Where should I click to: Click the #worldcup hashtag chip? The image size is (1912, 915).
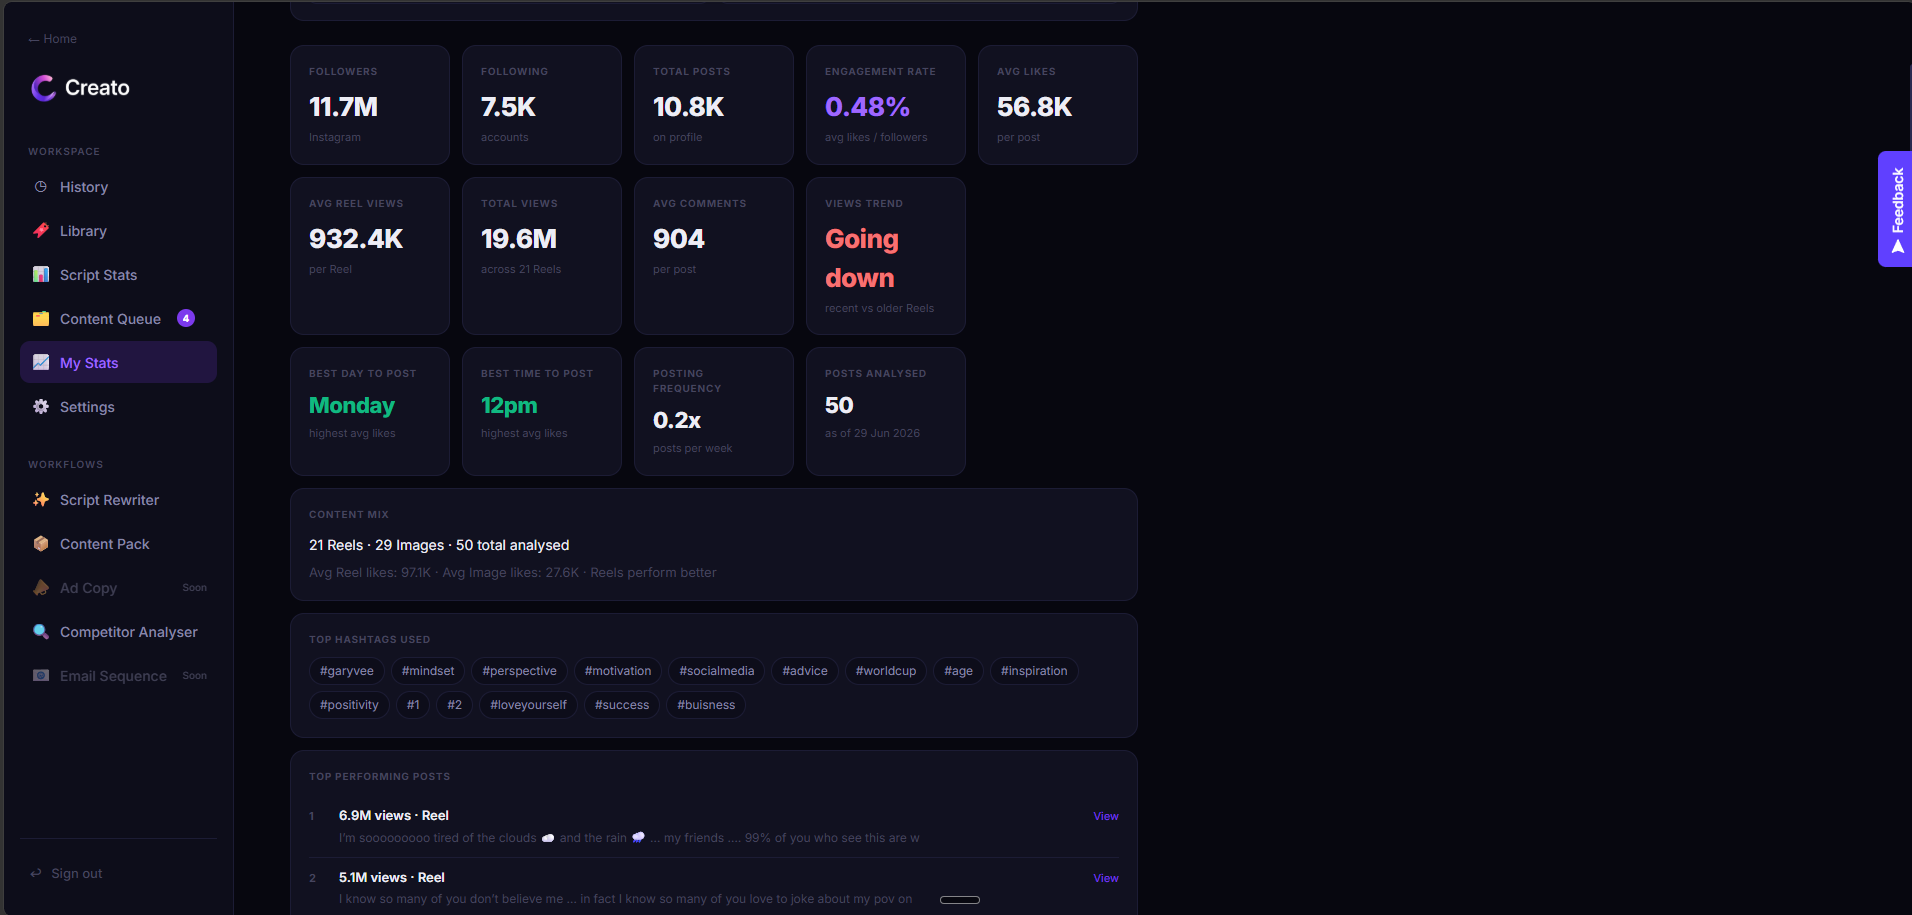tap(886, 671)
